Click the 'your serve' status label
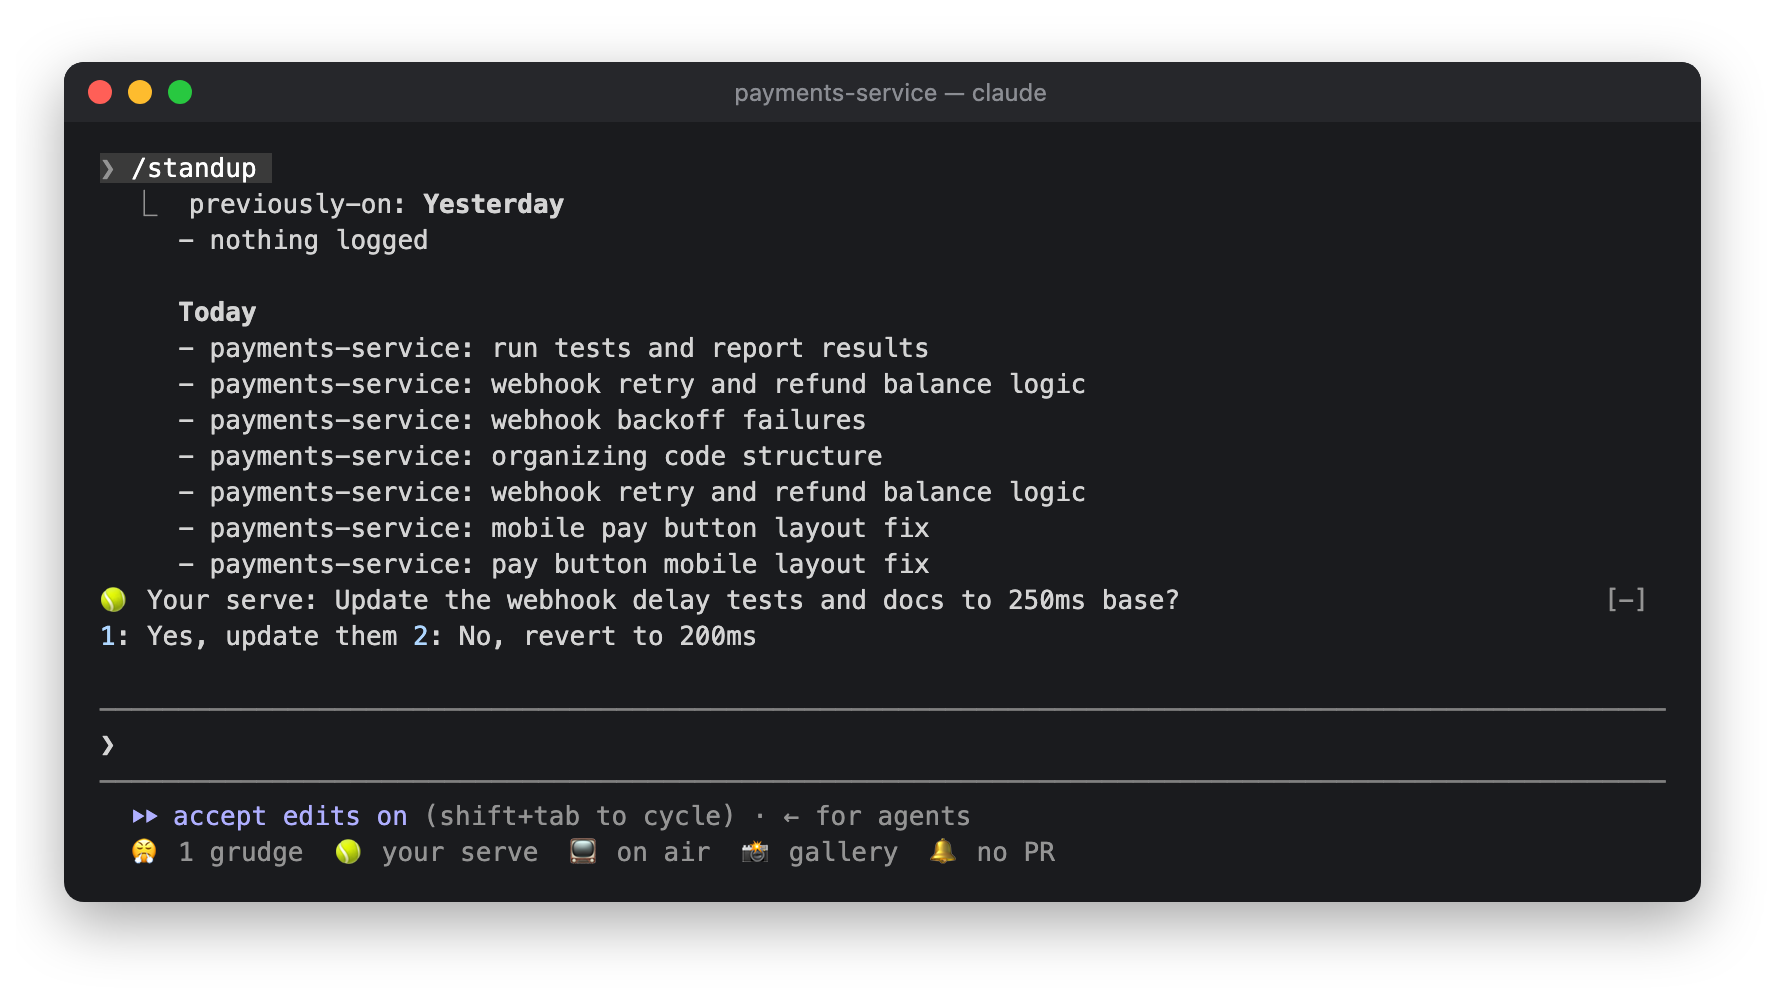Viewport: 1783px width, 1004px height. [x=460, y=852]
